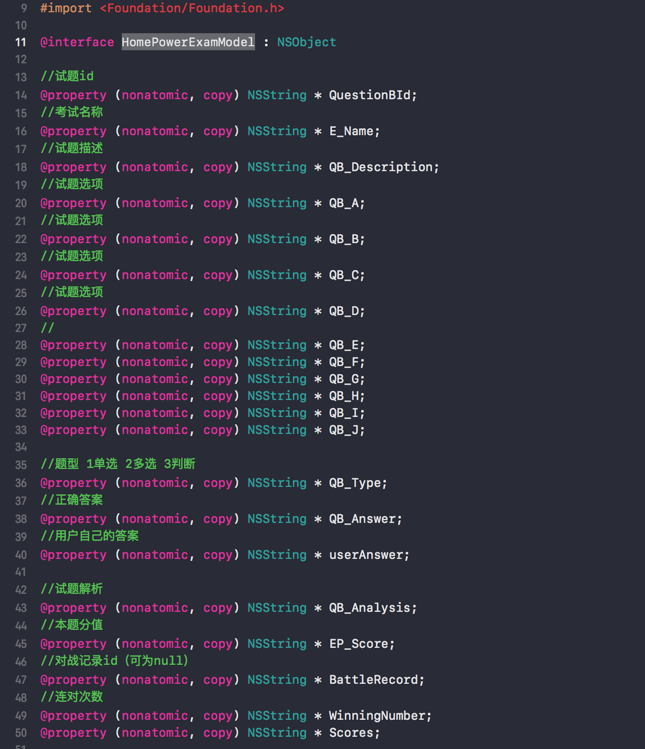Click the QB_A property name
This screenshot has width=645, height=749.
[344, 203]
